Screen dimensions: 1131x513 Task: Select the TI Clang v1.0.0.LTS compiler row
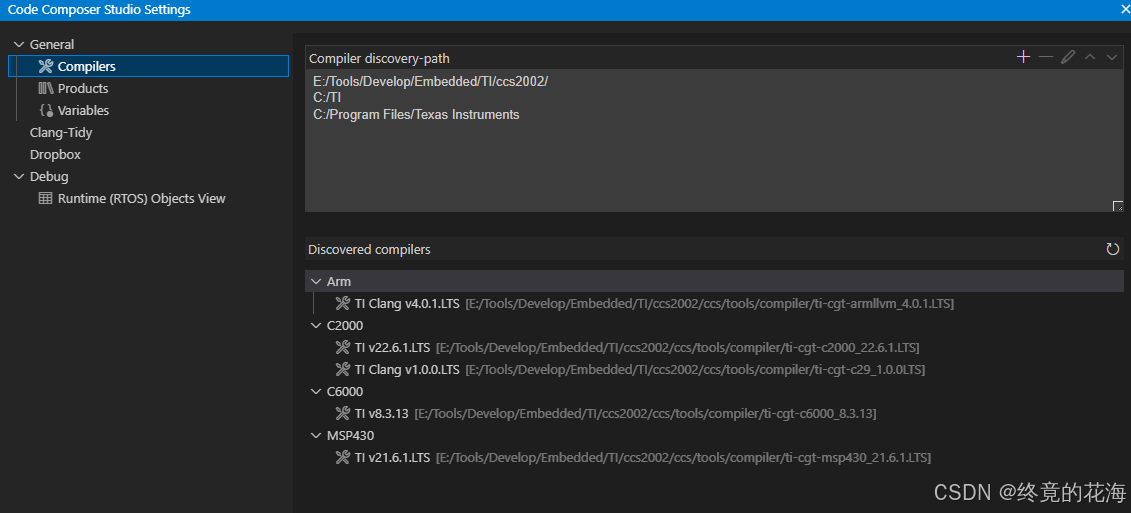tap(714, 369)
